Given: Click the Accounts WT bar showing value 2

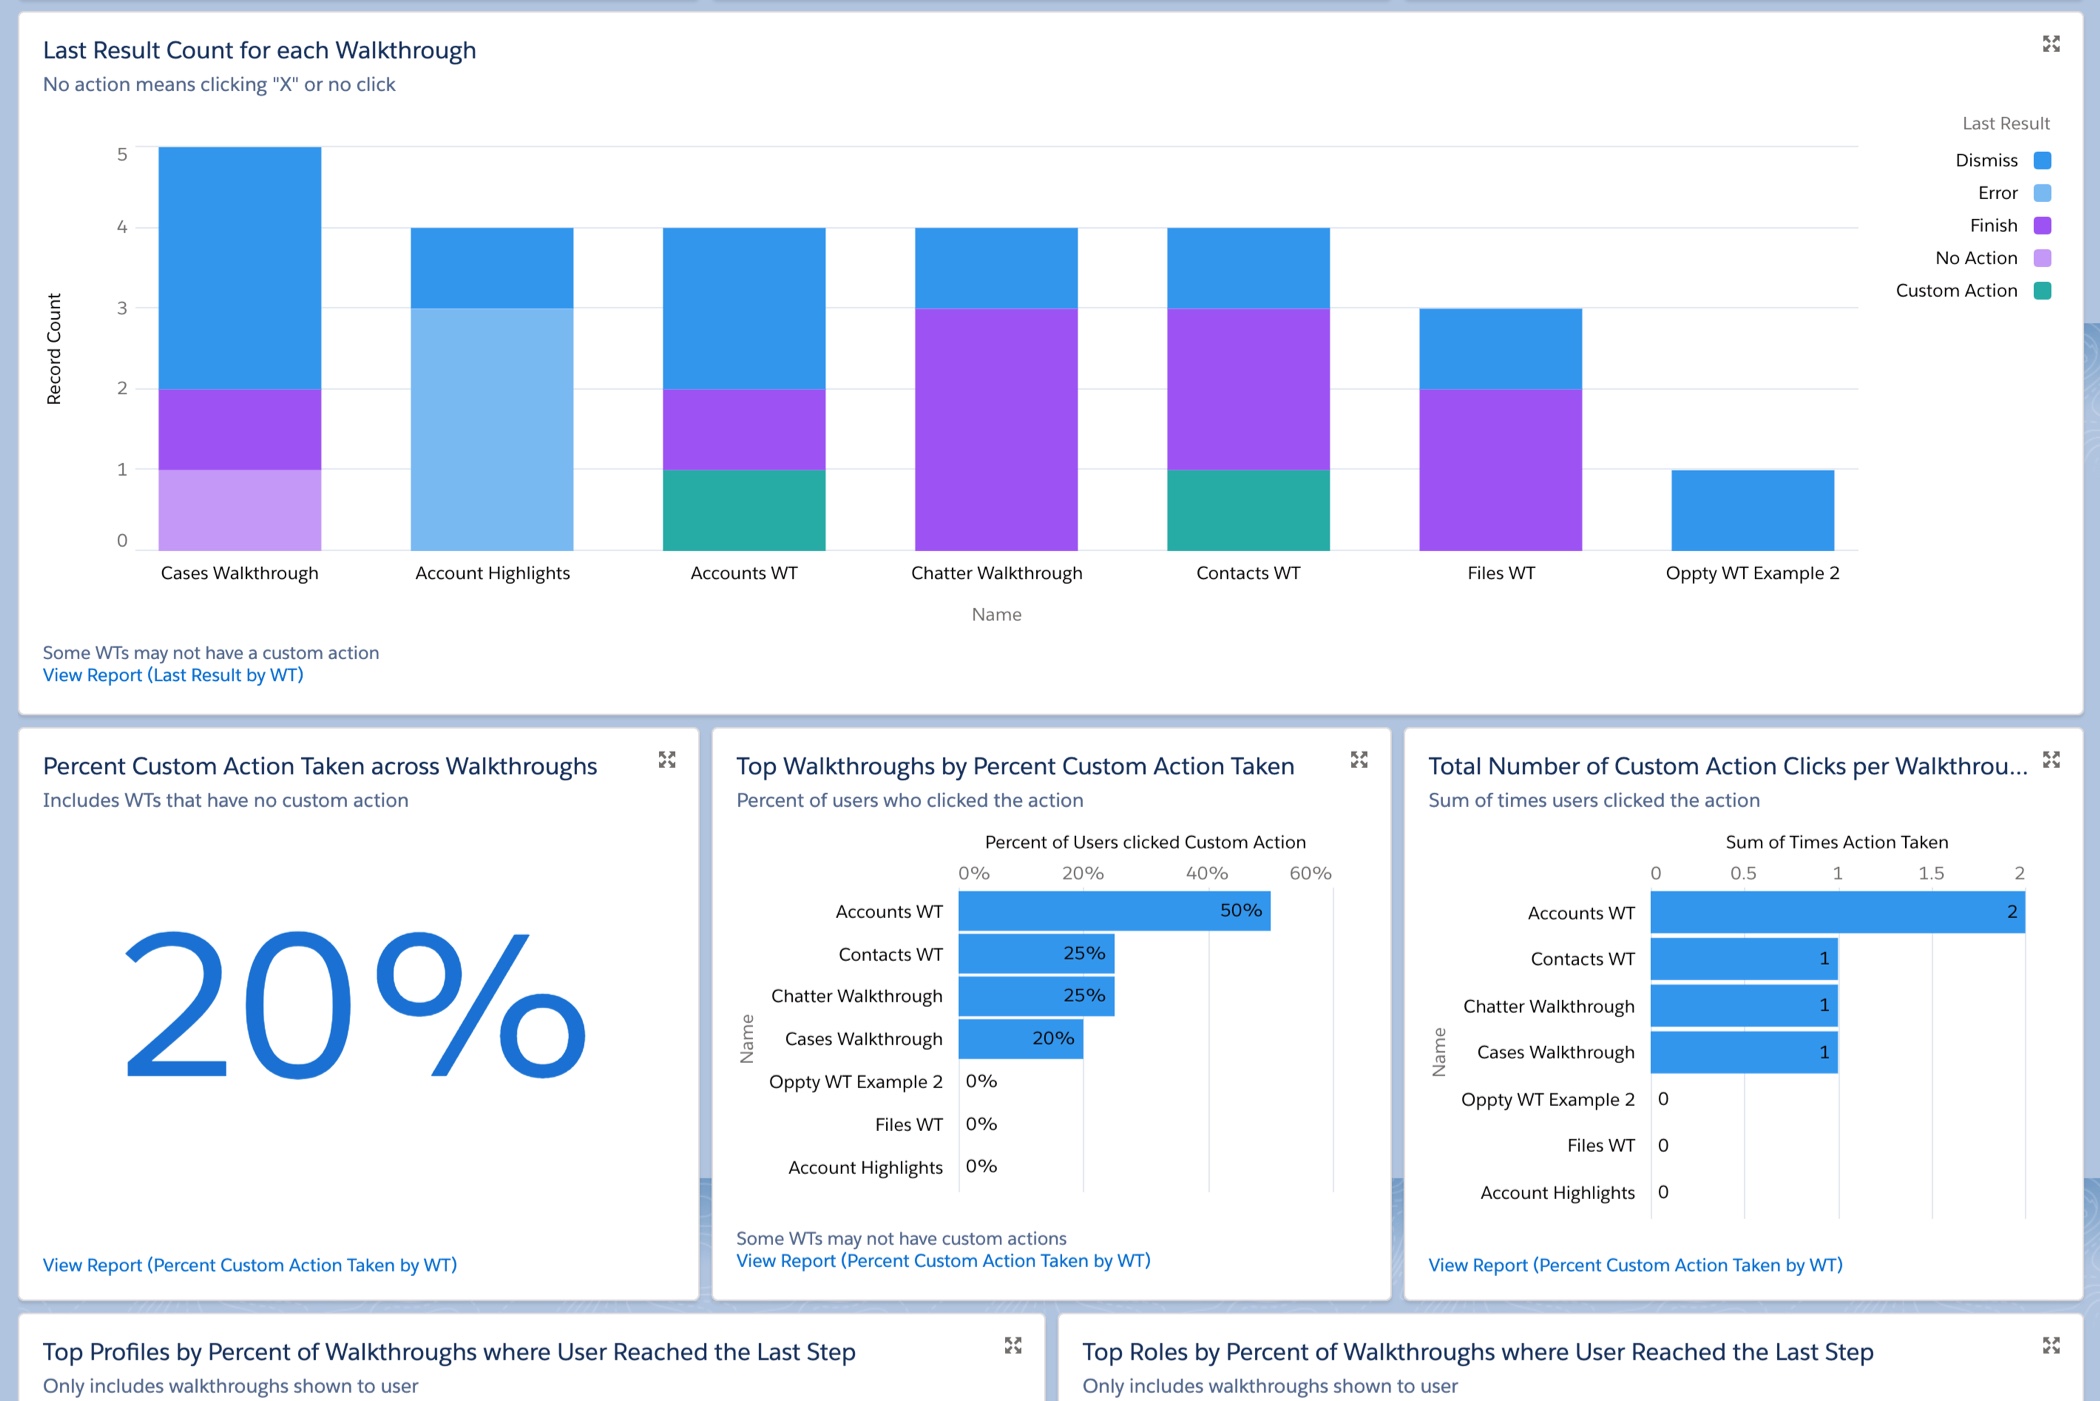Looking at the screenshot, I should (x=1840, y=912).
